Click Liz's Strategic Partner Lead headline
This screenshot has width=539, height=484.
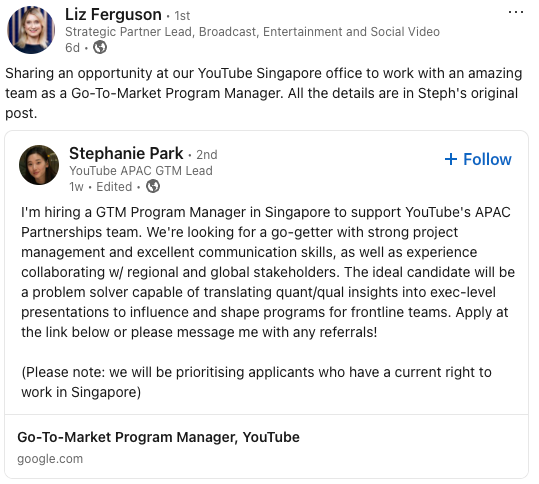(253, 32)
